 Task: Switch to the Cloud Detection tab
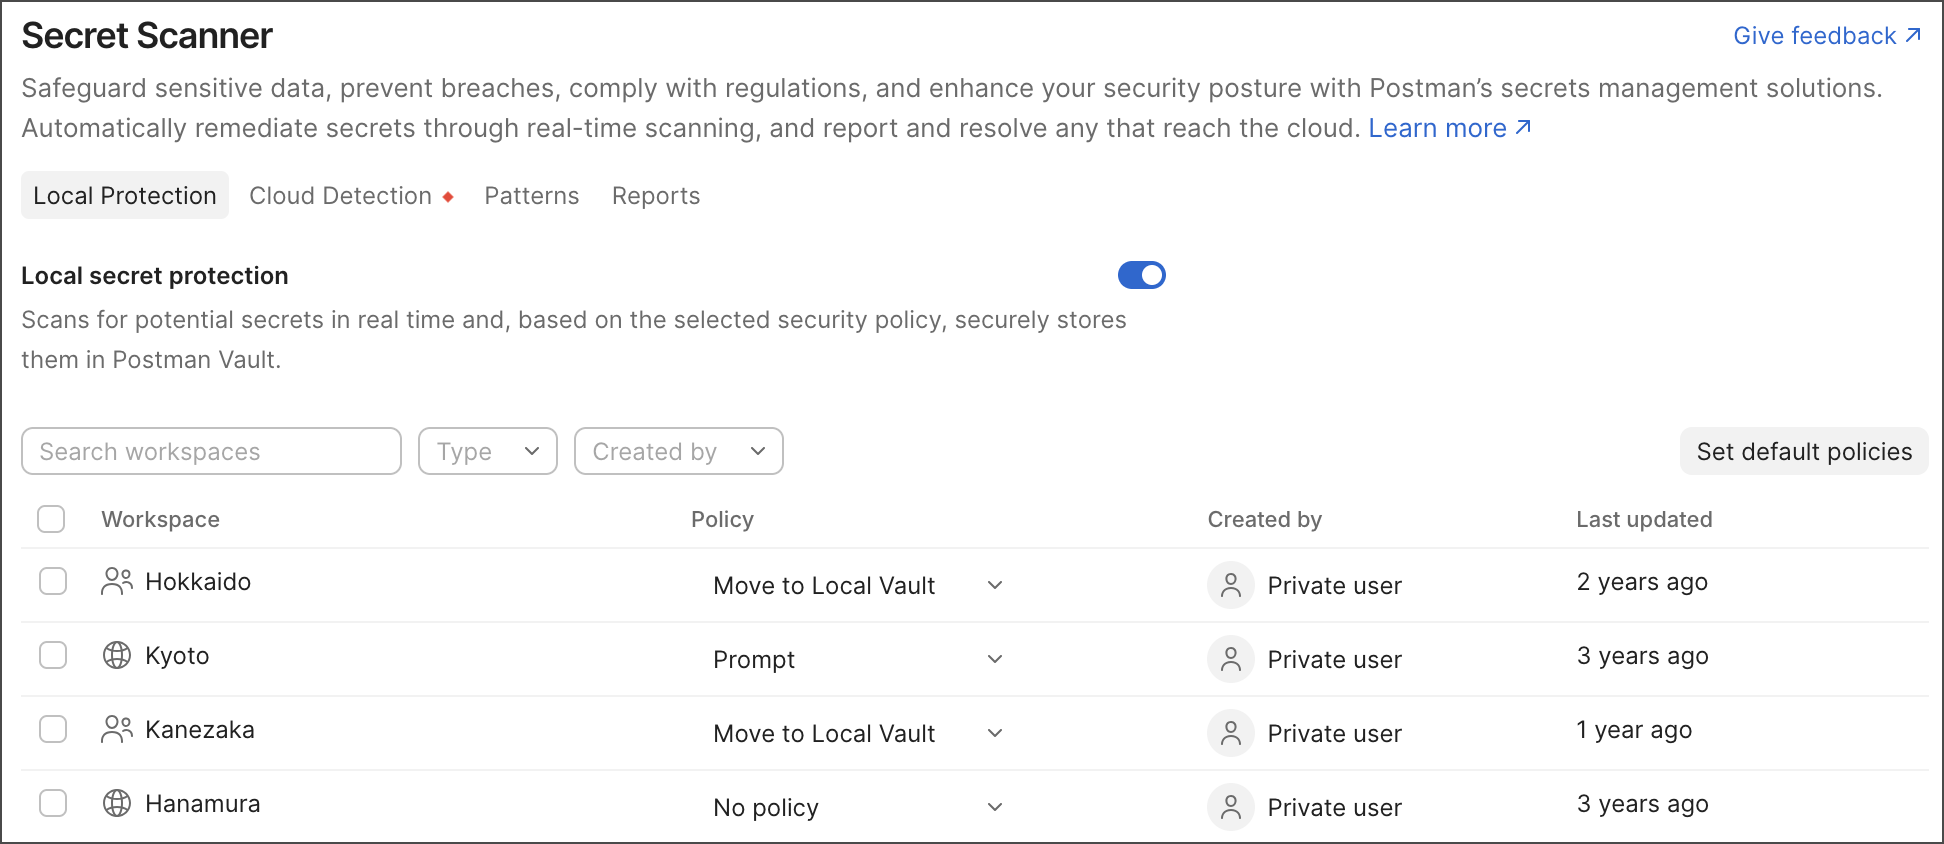pyautogui.click(x=341, y=196)
